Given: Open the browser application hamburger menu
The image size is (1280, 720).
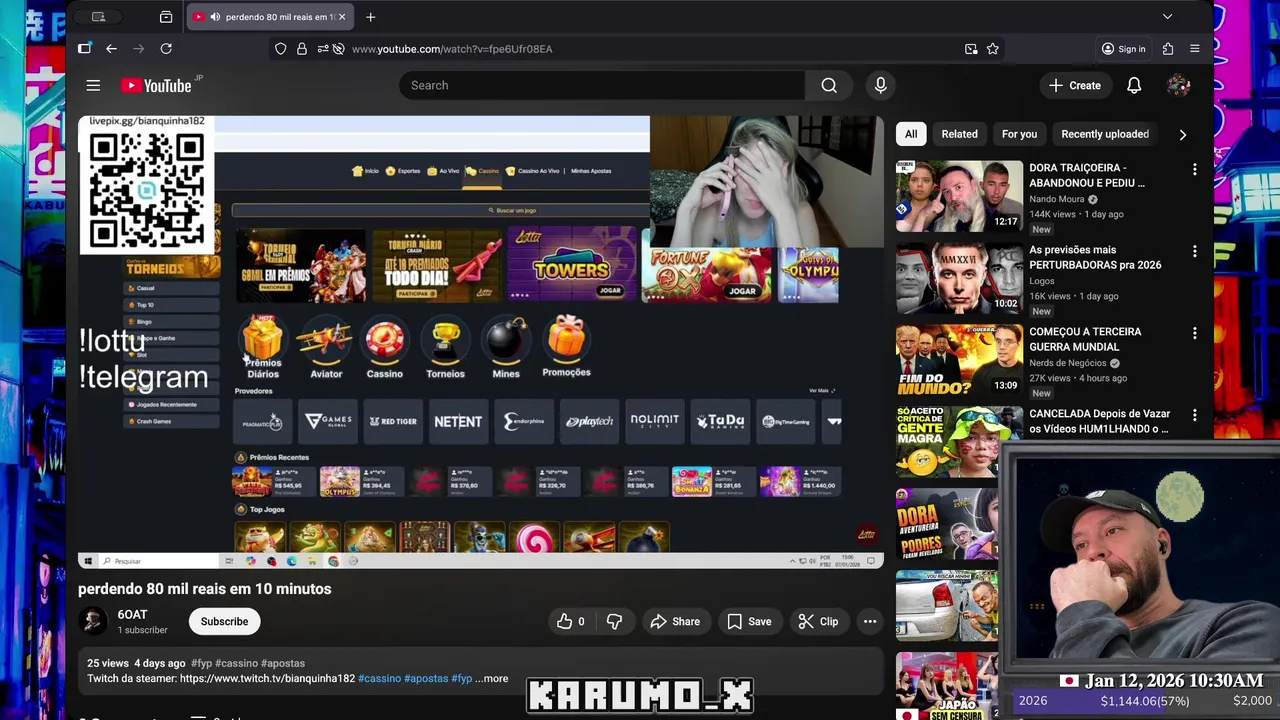Looking at the screenshot, I should [1195, 49].
